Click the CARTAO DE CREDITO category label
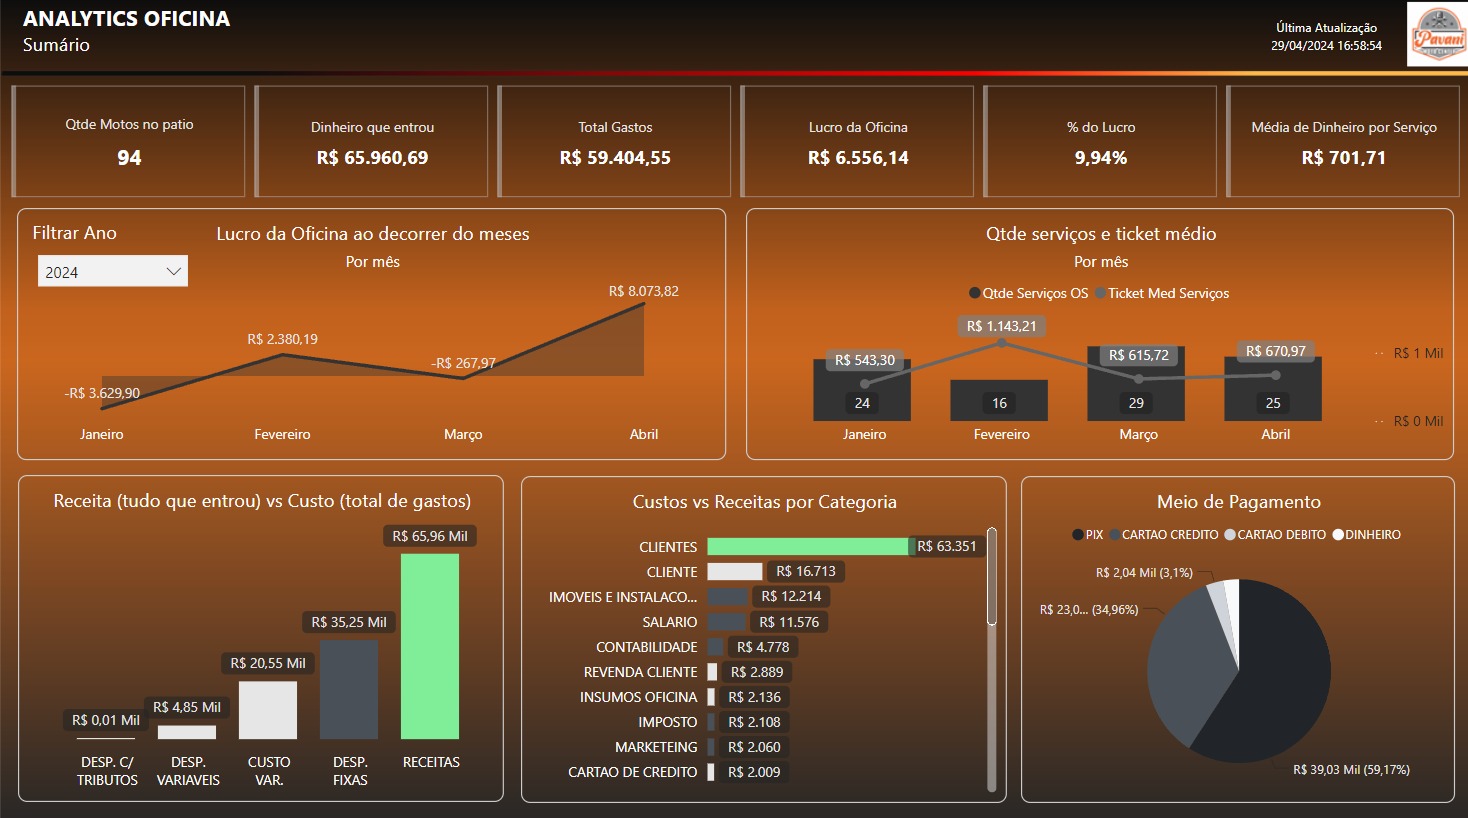 coord(633,772)
